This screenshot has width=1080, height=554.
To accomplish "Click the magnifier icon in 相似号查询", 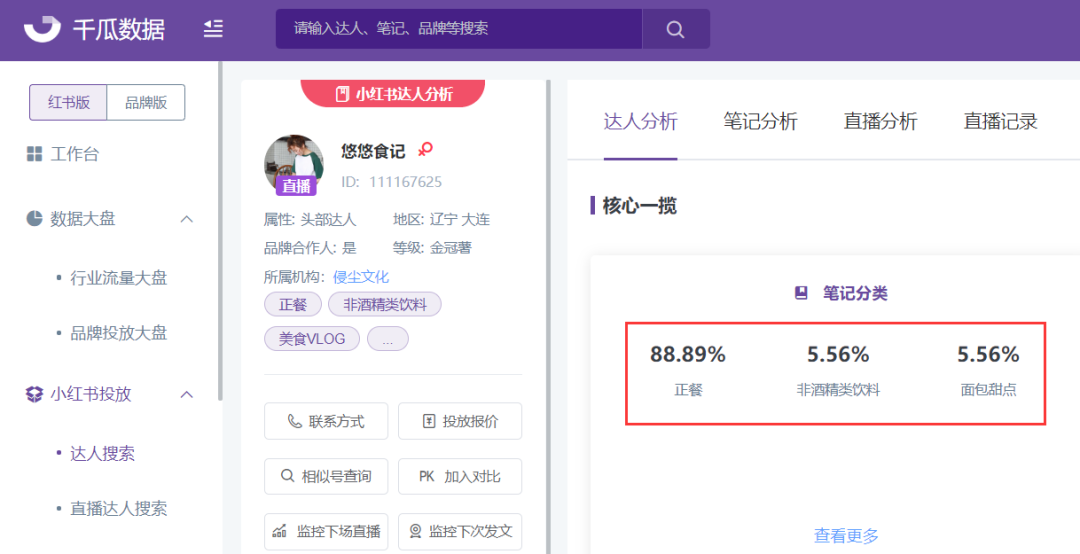I will 288,476.
